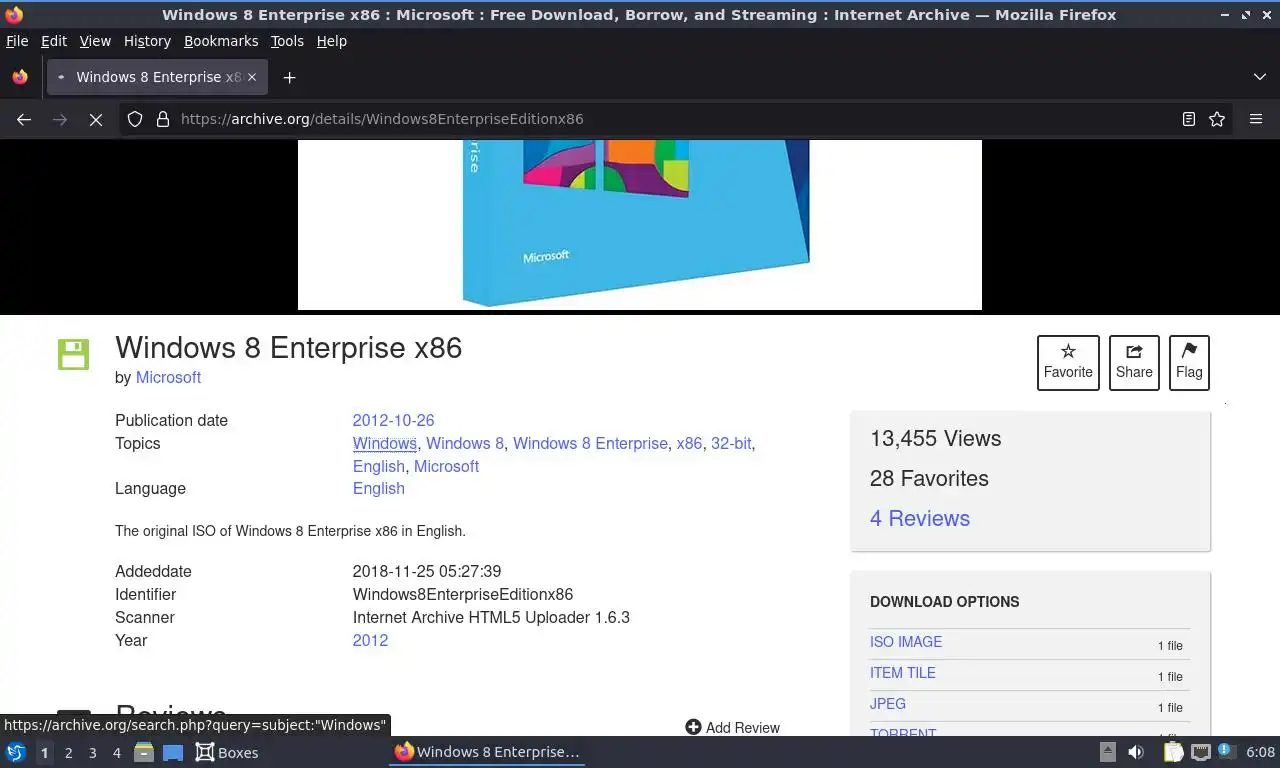Open the taskbar file manager icon
The width and height of the screenshot is (1280, 768).
click(x=144, y=752)
